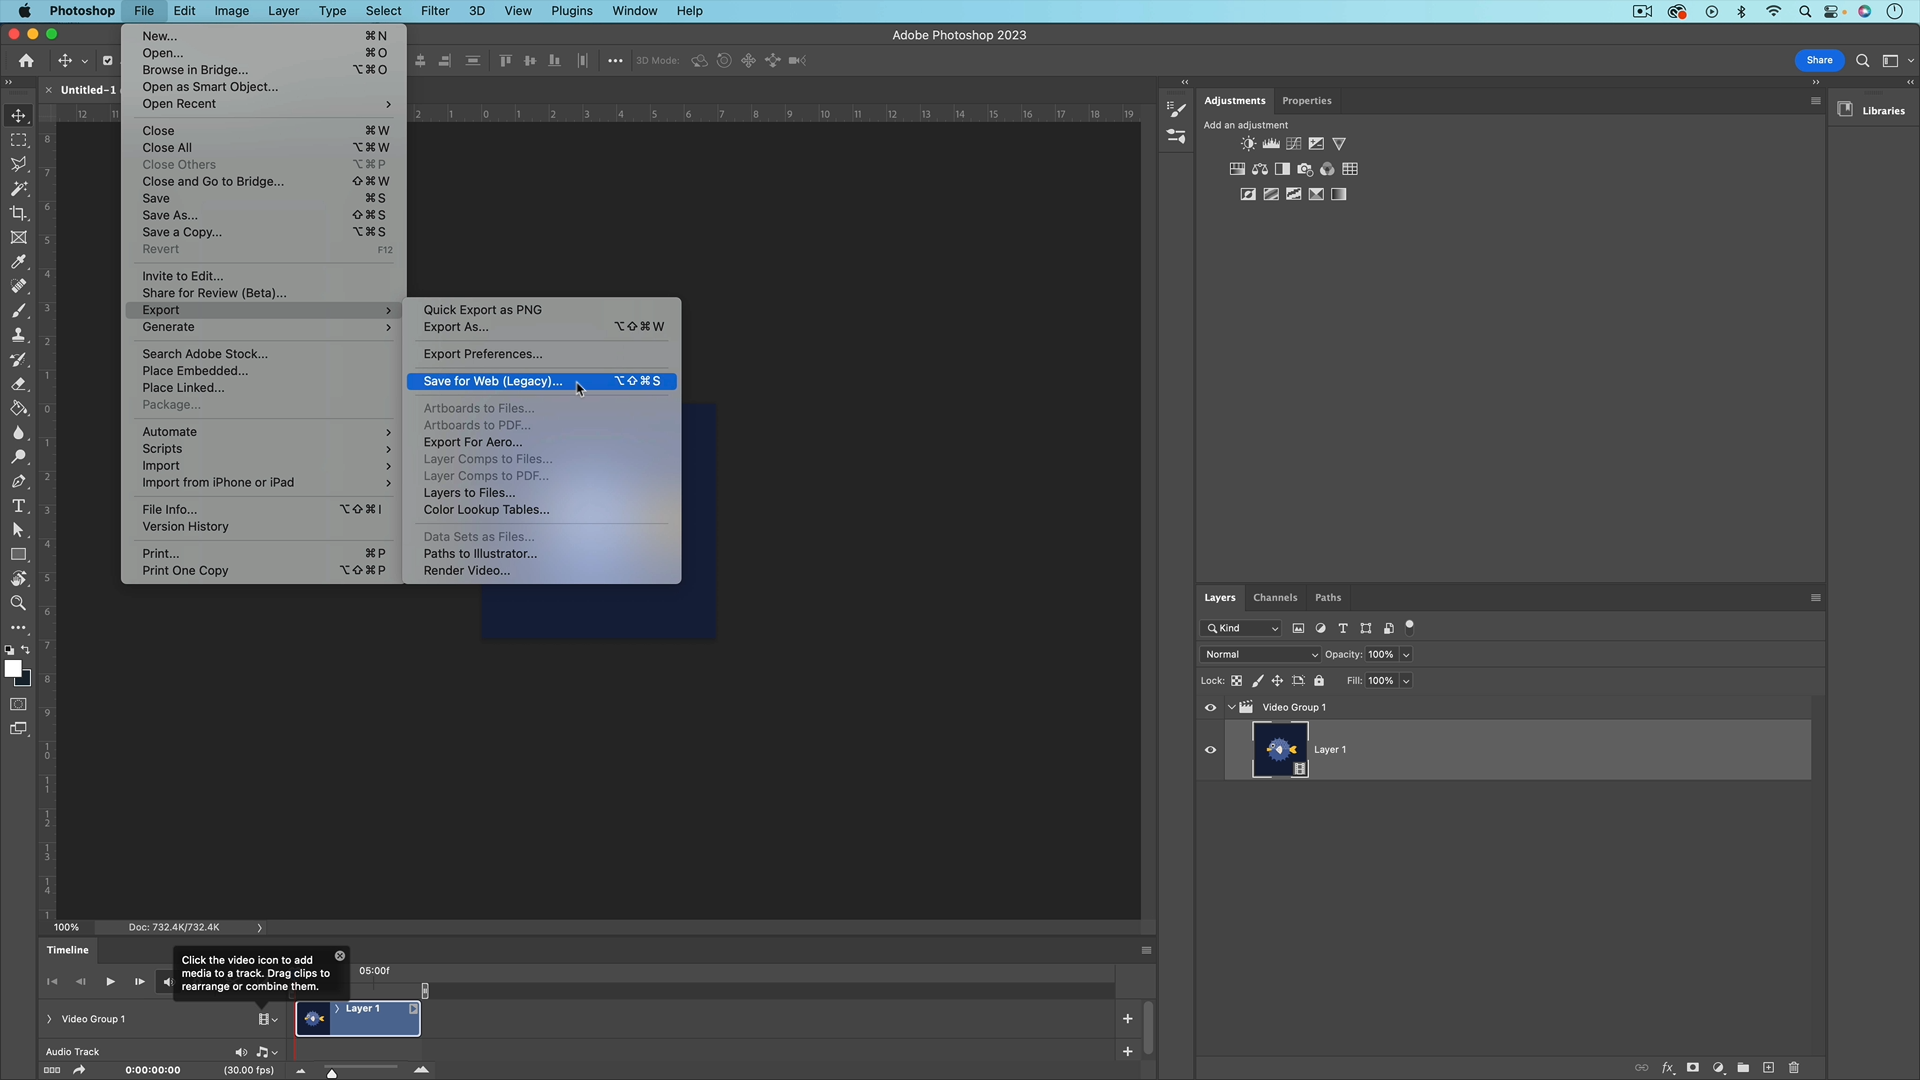The image size is (1920, 1080).
Task: Expand the Video Group 1 row in timeline
Action: click(x=48, y=1019)
